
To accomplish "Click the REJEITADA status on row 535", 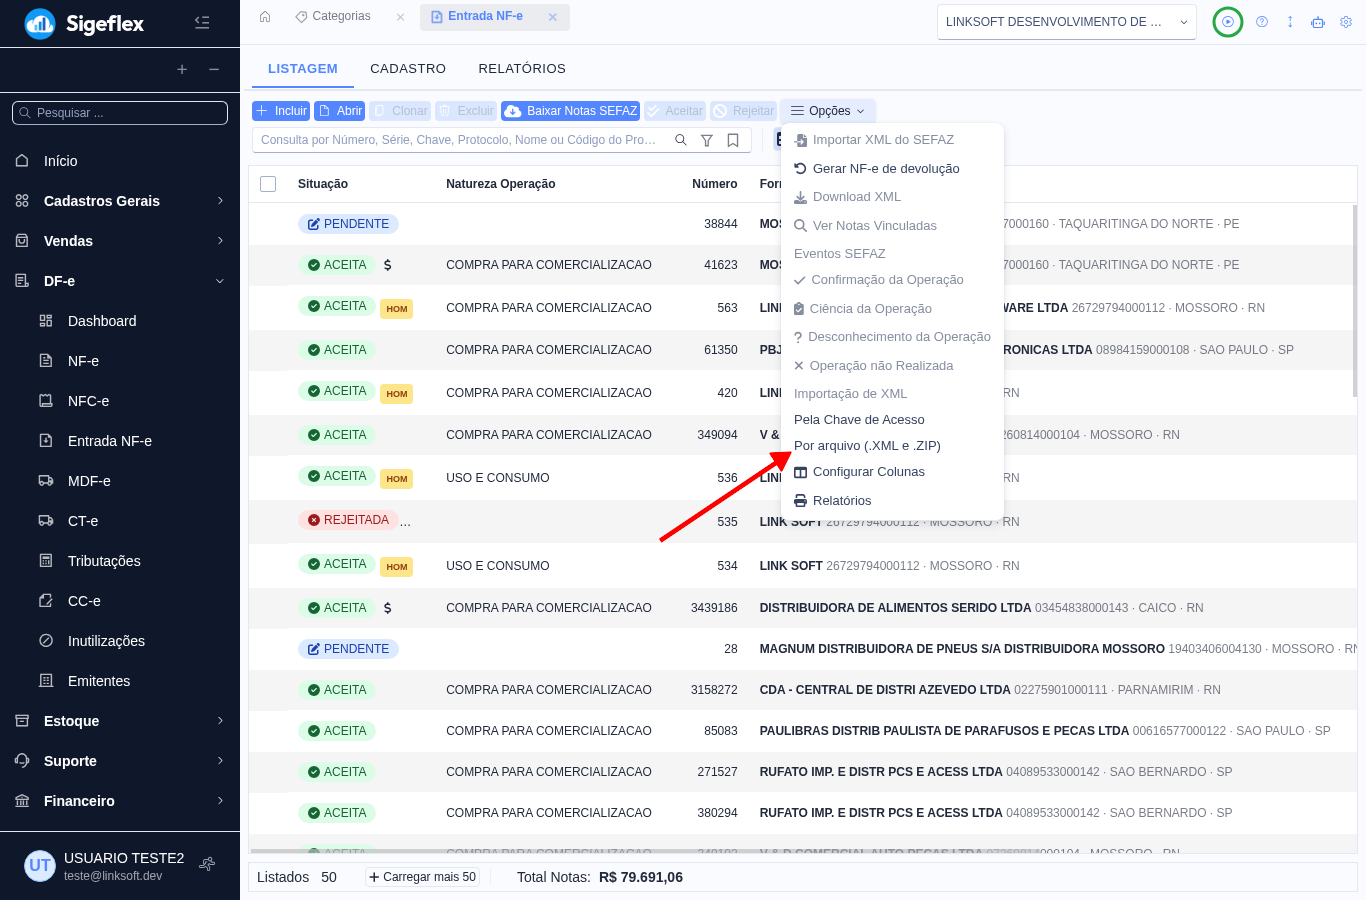I will coord(348,520).
